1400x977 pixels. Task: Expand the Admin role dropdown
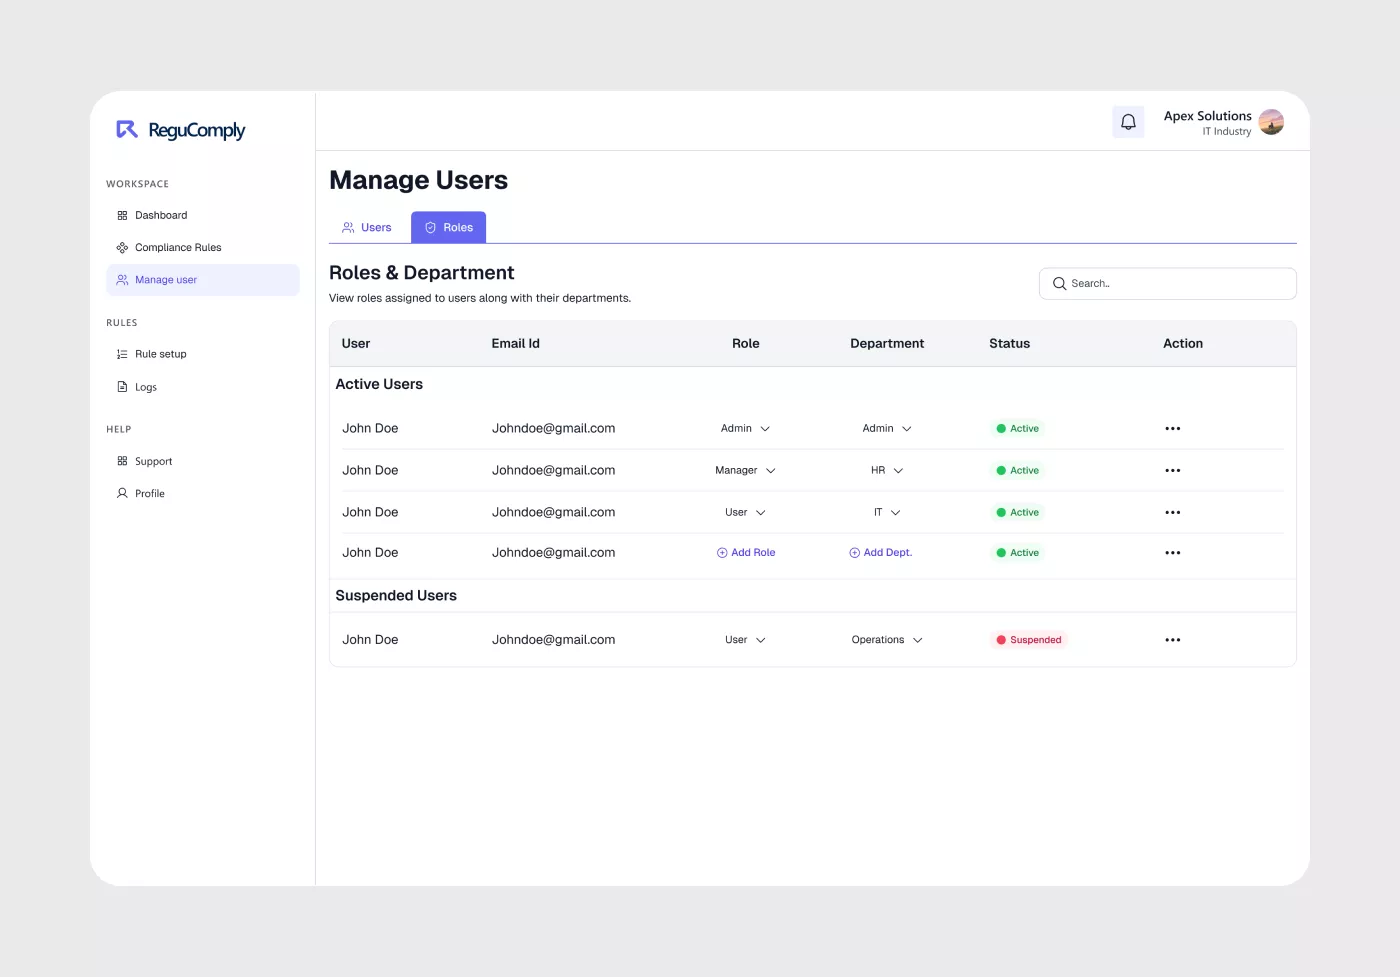click(x=745, y=428)
